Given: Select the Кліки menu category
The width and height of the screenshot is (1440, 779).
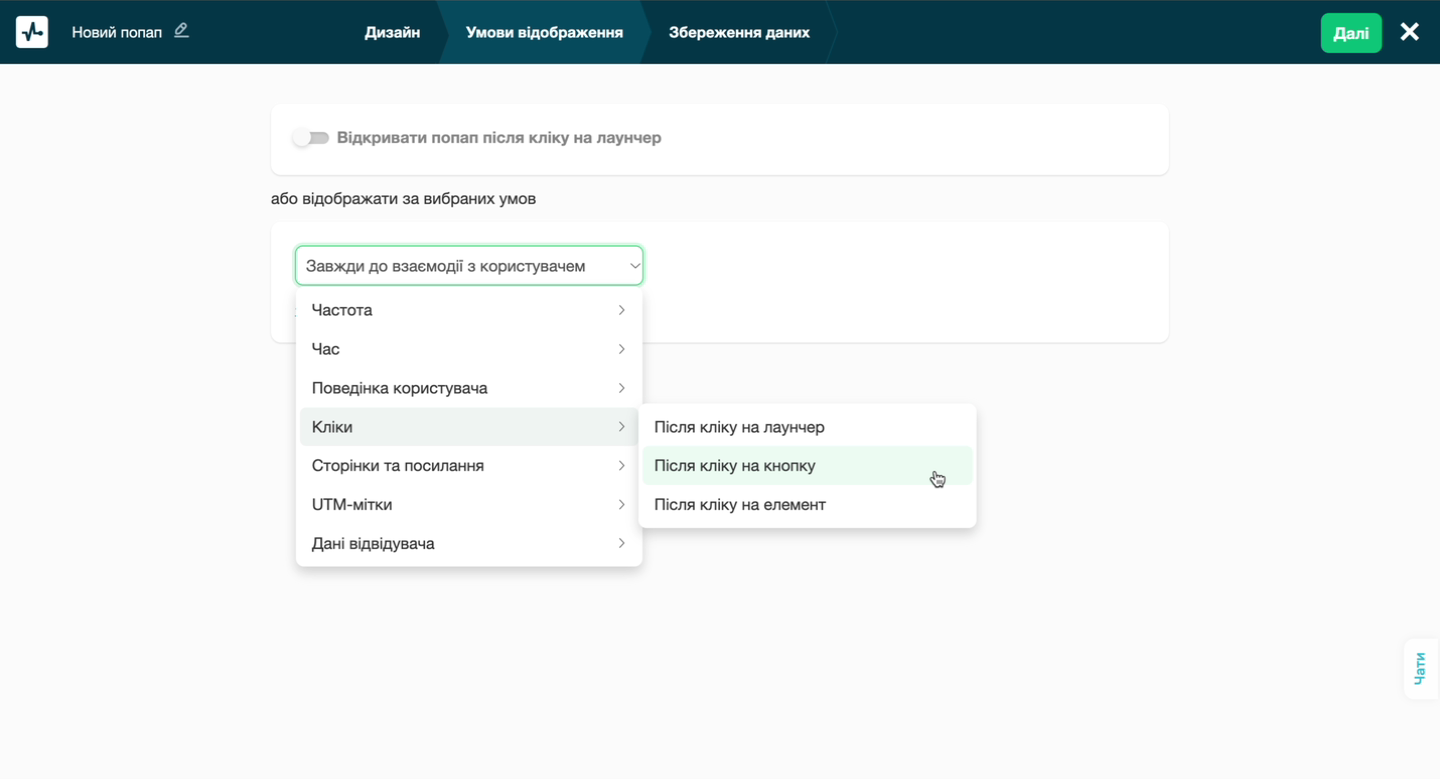Looking at the screenshot, I should pyautogui.click(x=468, y=427).
